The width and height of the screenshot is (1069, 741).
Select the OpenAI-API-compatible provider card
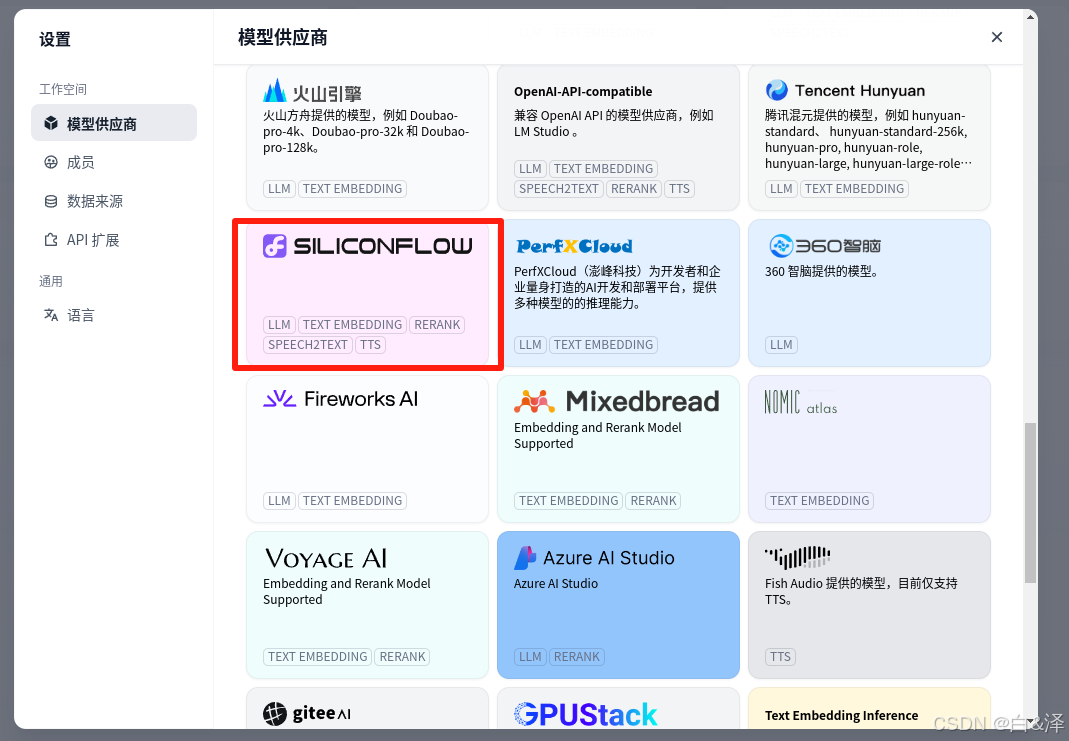(x=618, y=137)
